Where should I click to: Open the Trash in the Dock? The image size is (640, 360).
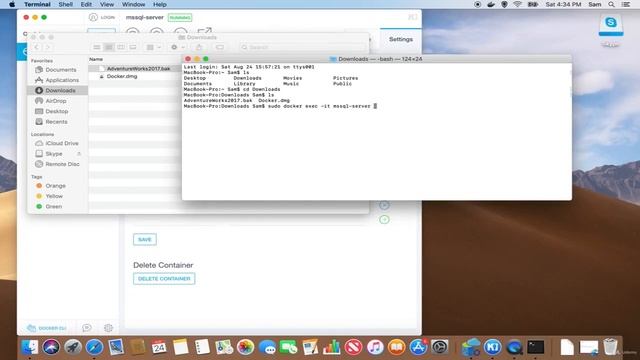point(610,347)
